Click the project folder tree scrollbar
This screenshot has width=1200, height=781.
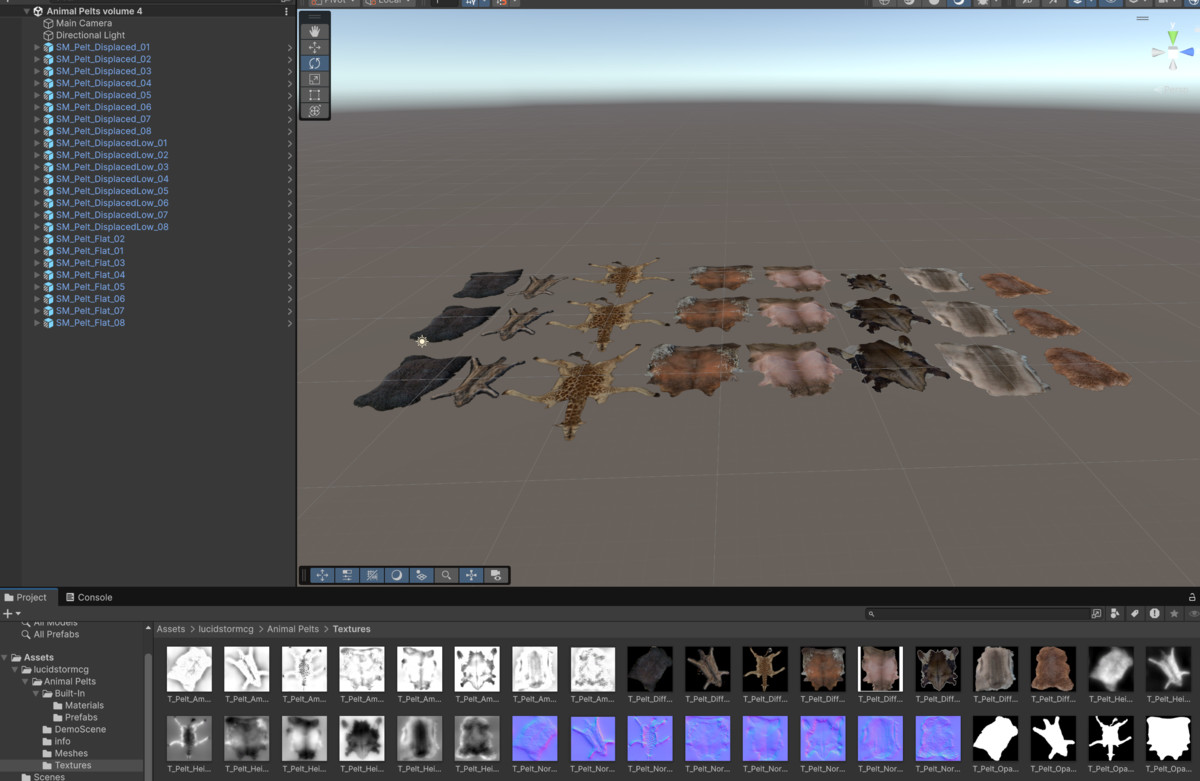click(x=149, y=716)
